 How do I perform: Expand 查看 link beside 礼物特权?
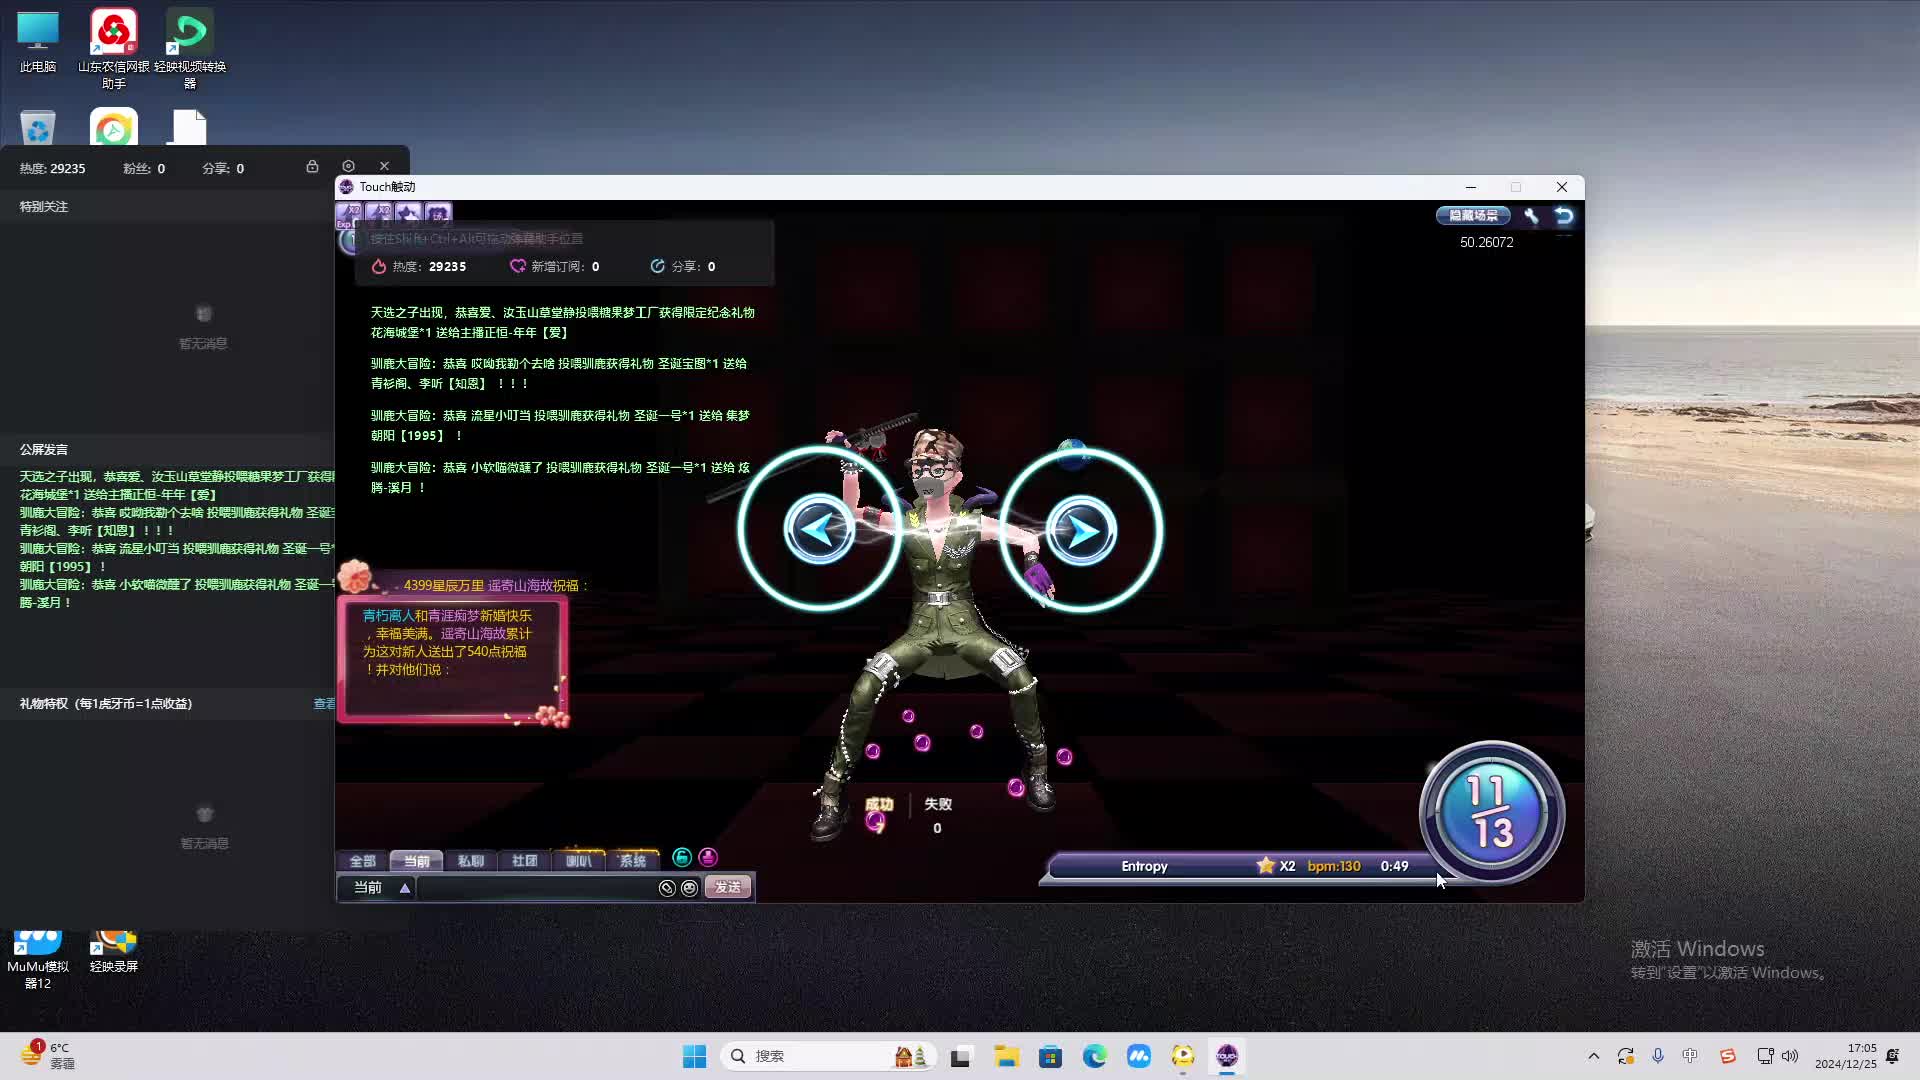tap(324, 704)
